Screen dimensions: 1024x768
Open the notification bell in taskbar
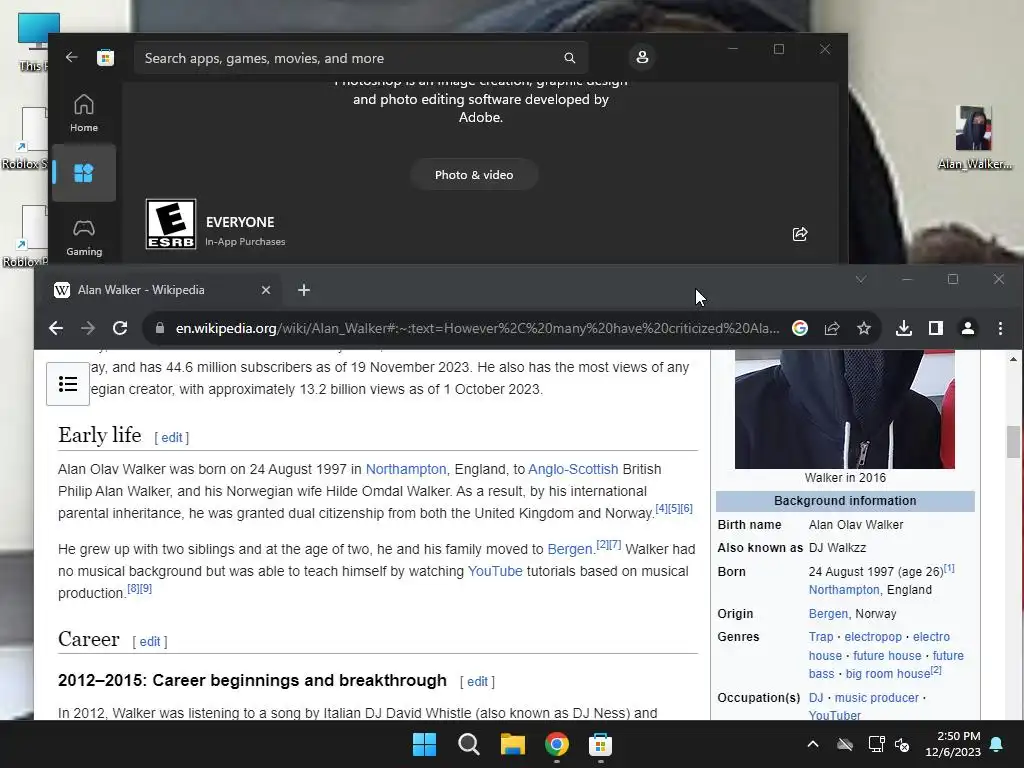coord(997,744)
